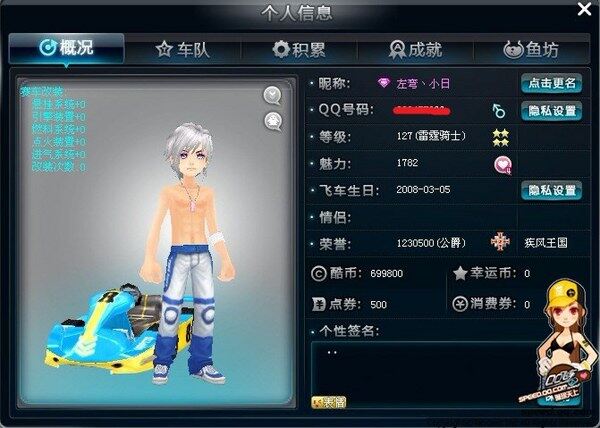600x428 pixels.
Task: Open the 鱼坊 tab
Action: (x=531, y=50)
